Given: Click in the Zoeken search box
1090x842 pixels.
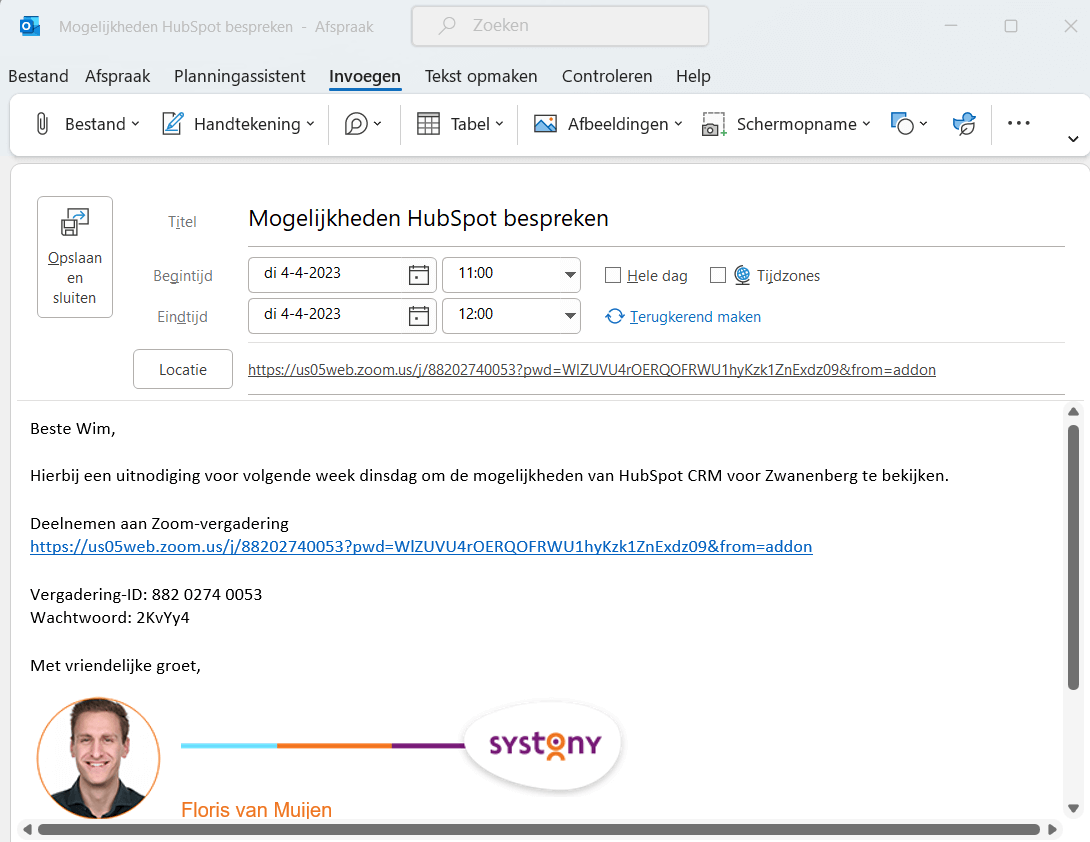Looking at the screenshot, I should point(560,26).
